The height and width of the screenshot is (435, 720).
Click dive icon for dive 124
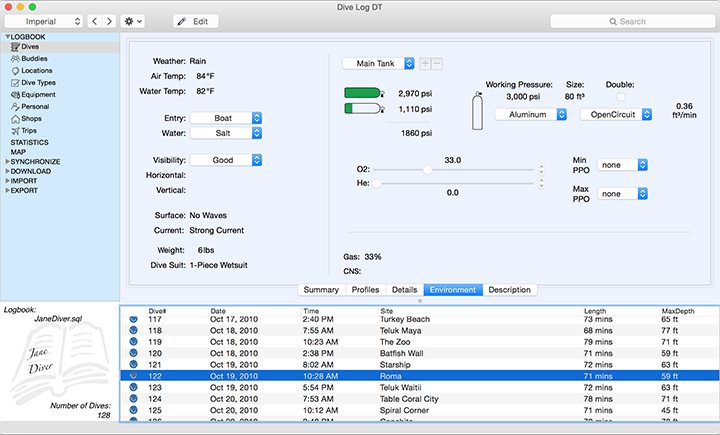[x=133, y=399]
